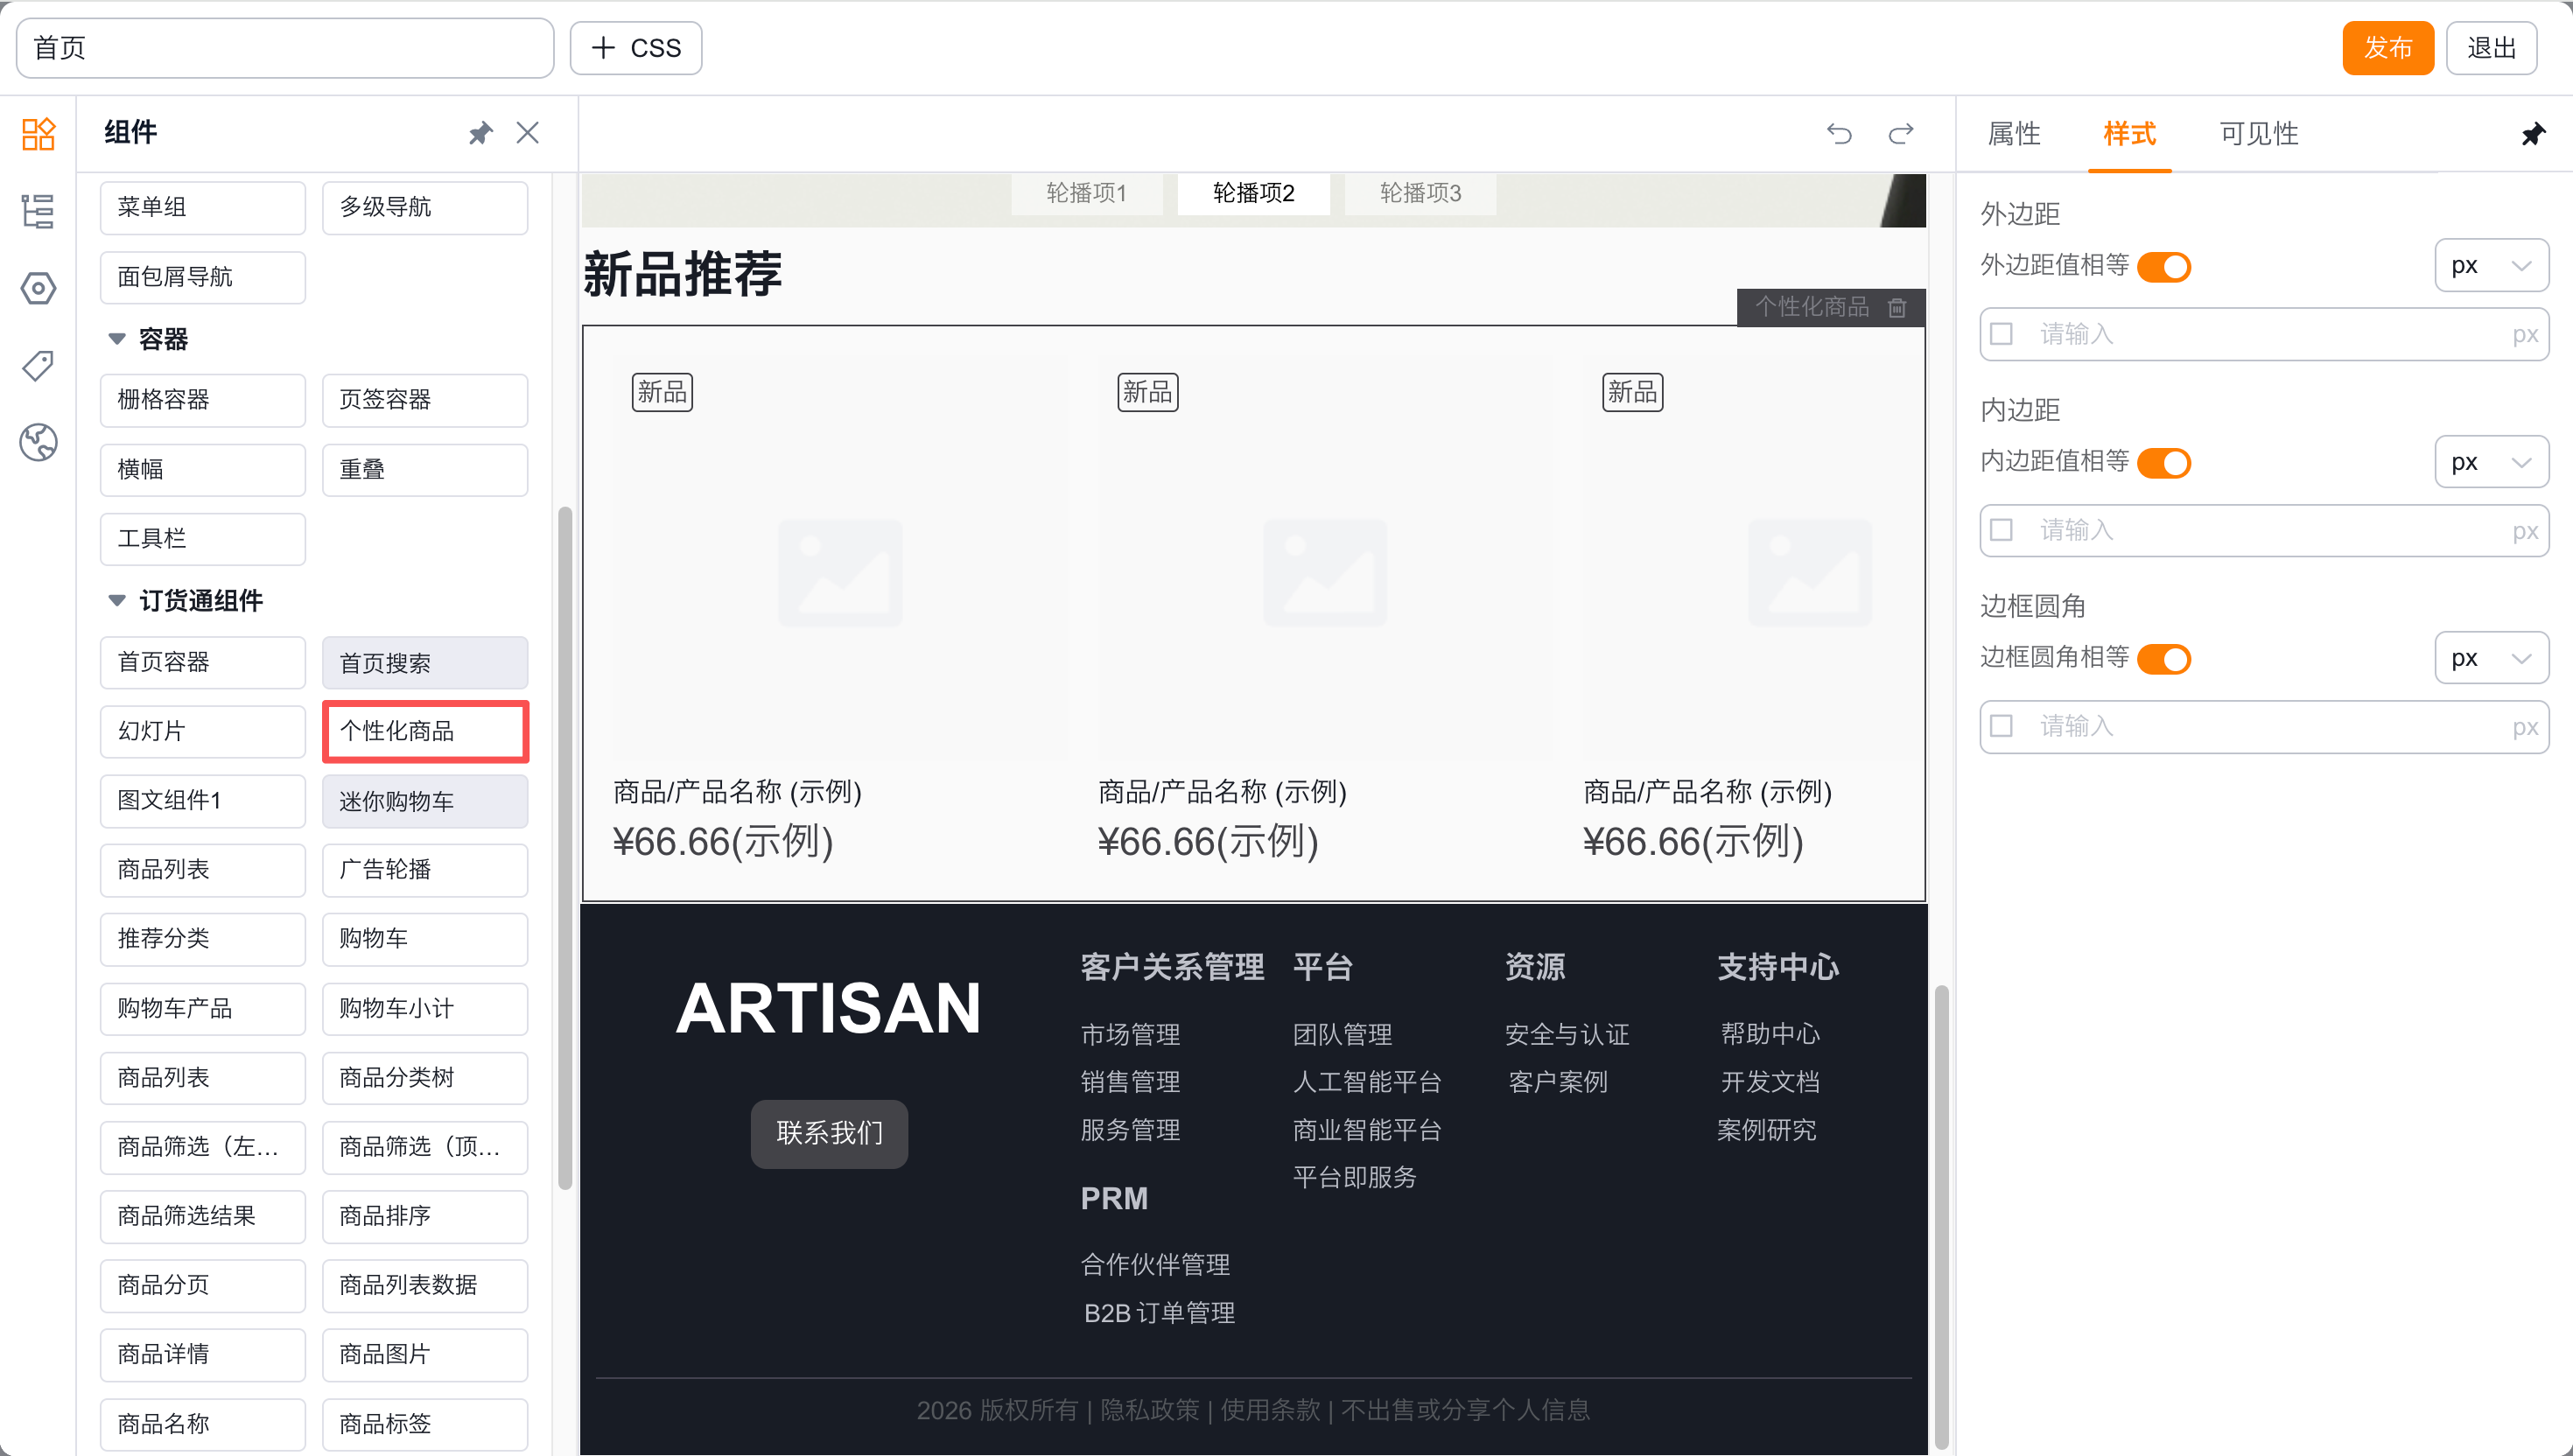The height and width of the screenshot is (1456, 2573).
Task: Switch to the 属性 tab
Action: pos(2013,133)
